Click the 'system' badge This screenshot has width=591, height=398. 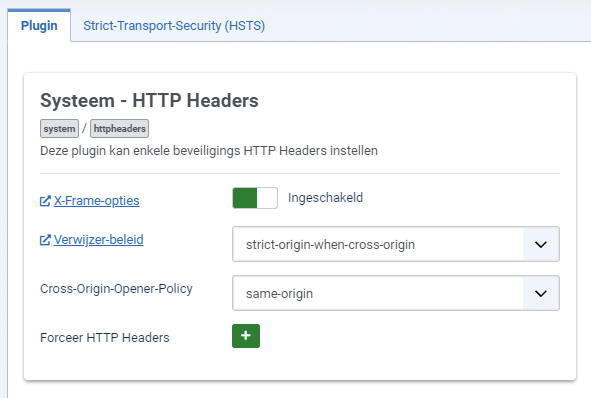[60, 129]
